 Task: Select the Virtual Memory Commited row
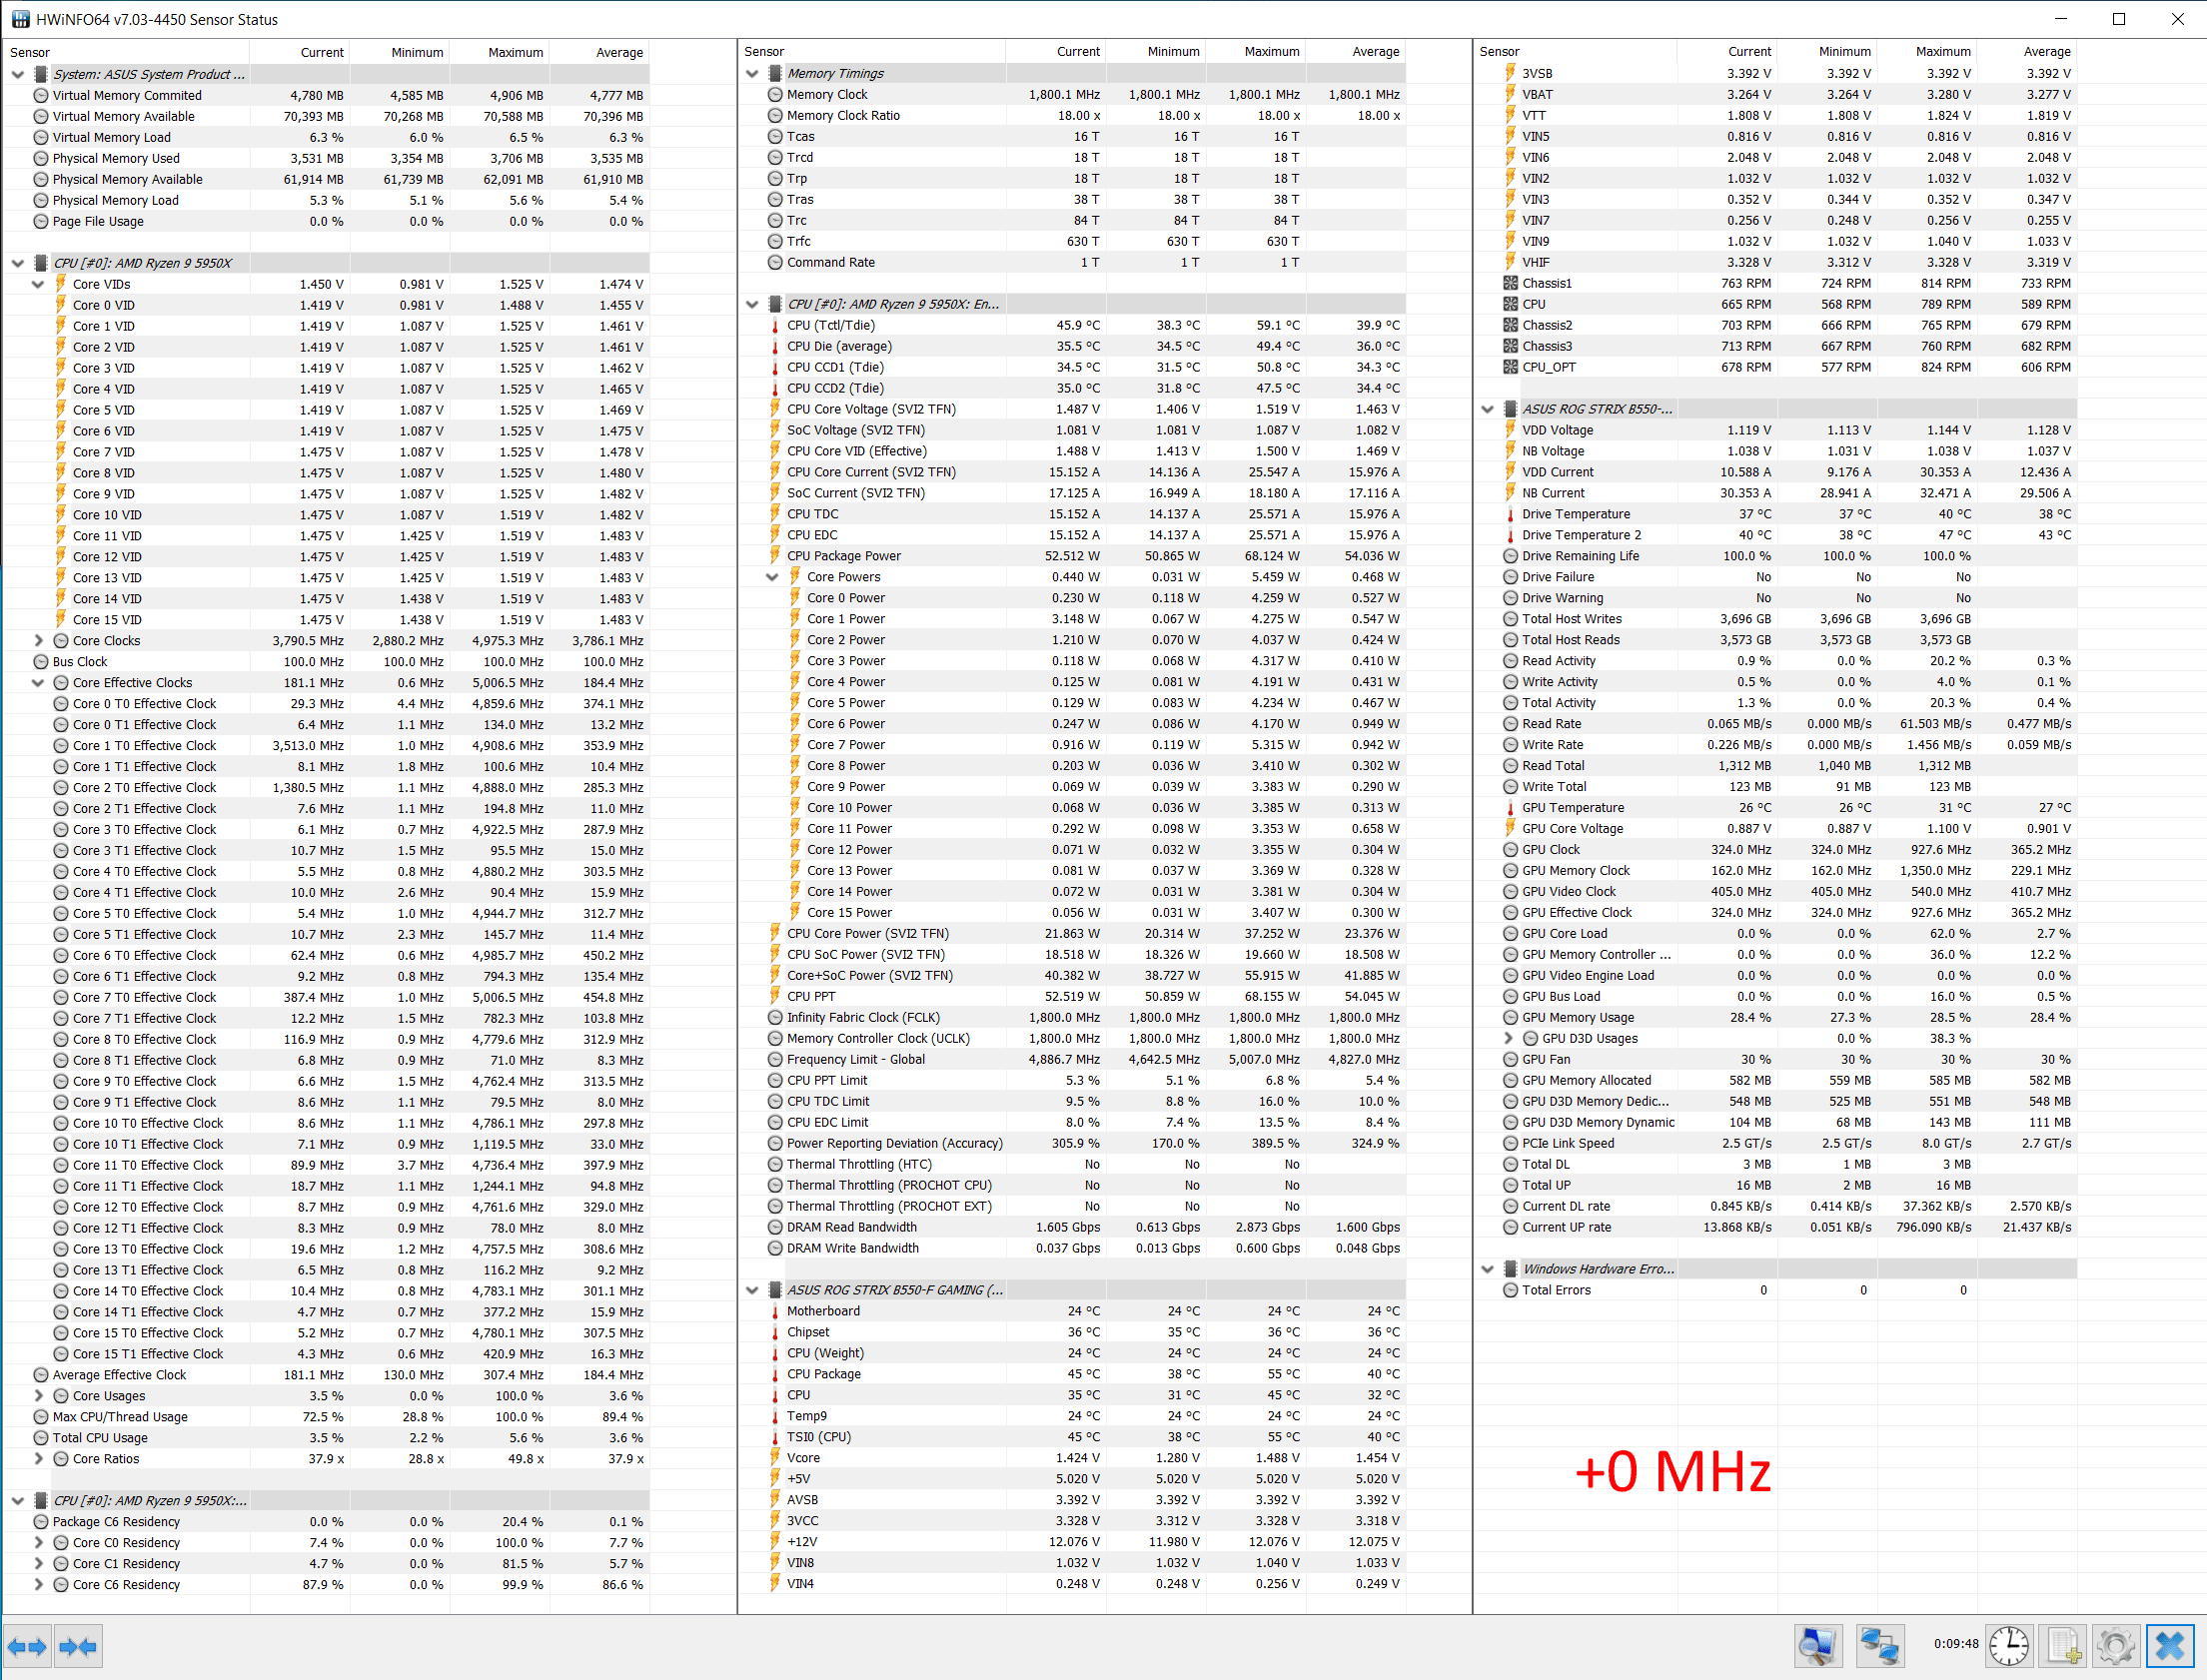tap(326, 95)
